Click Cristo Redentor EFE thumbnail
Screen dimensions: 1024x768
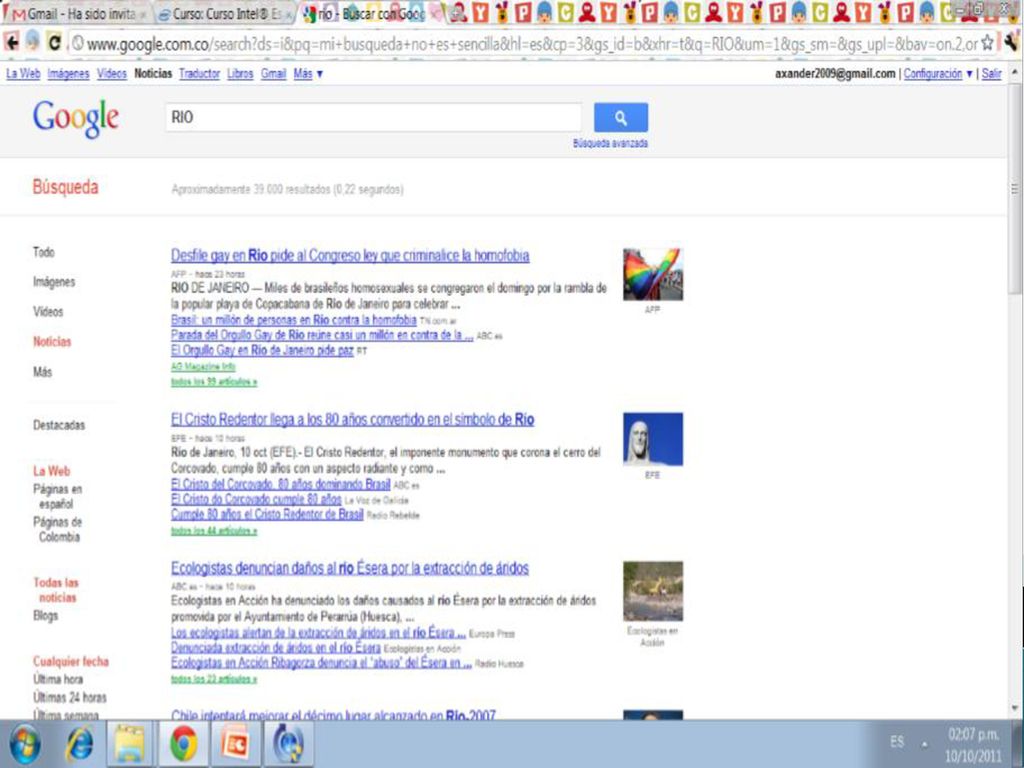click(x=652, y=439)
